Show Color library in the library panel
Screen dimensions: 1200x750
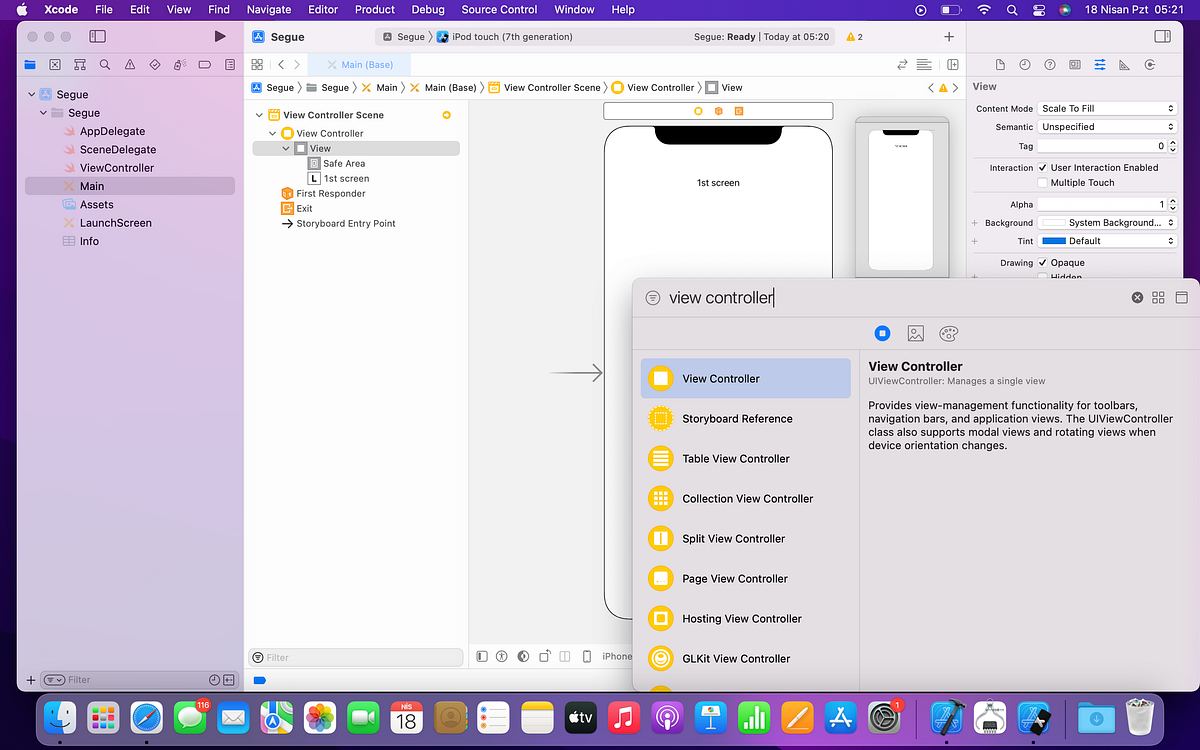tap(948, 333)
